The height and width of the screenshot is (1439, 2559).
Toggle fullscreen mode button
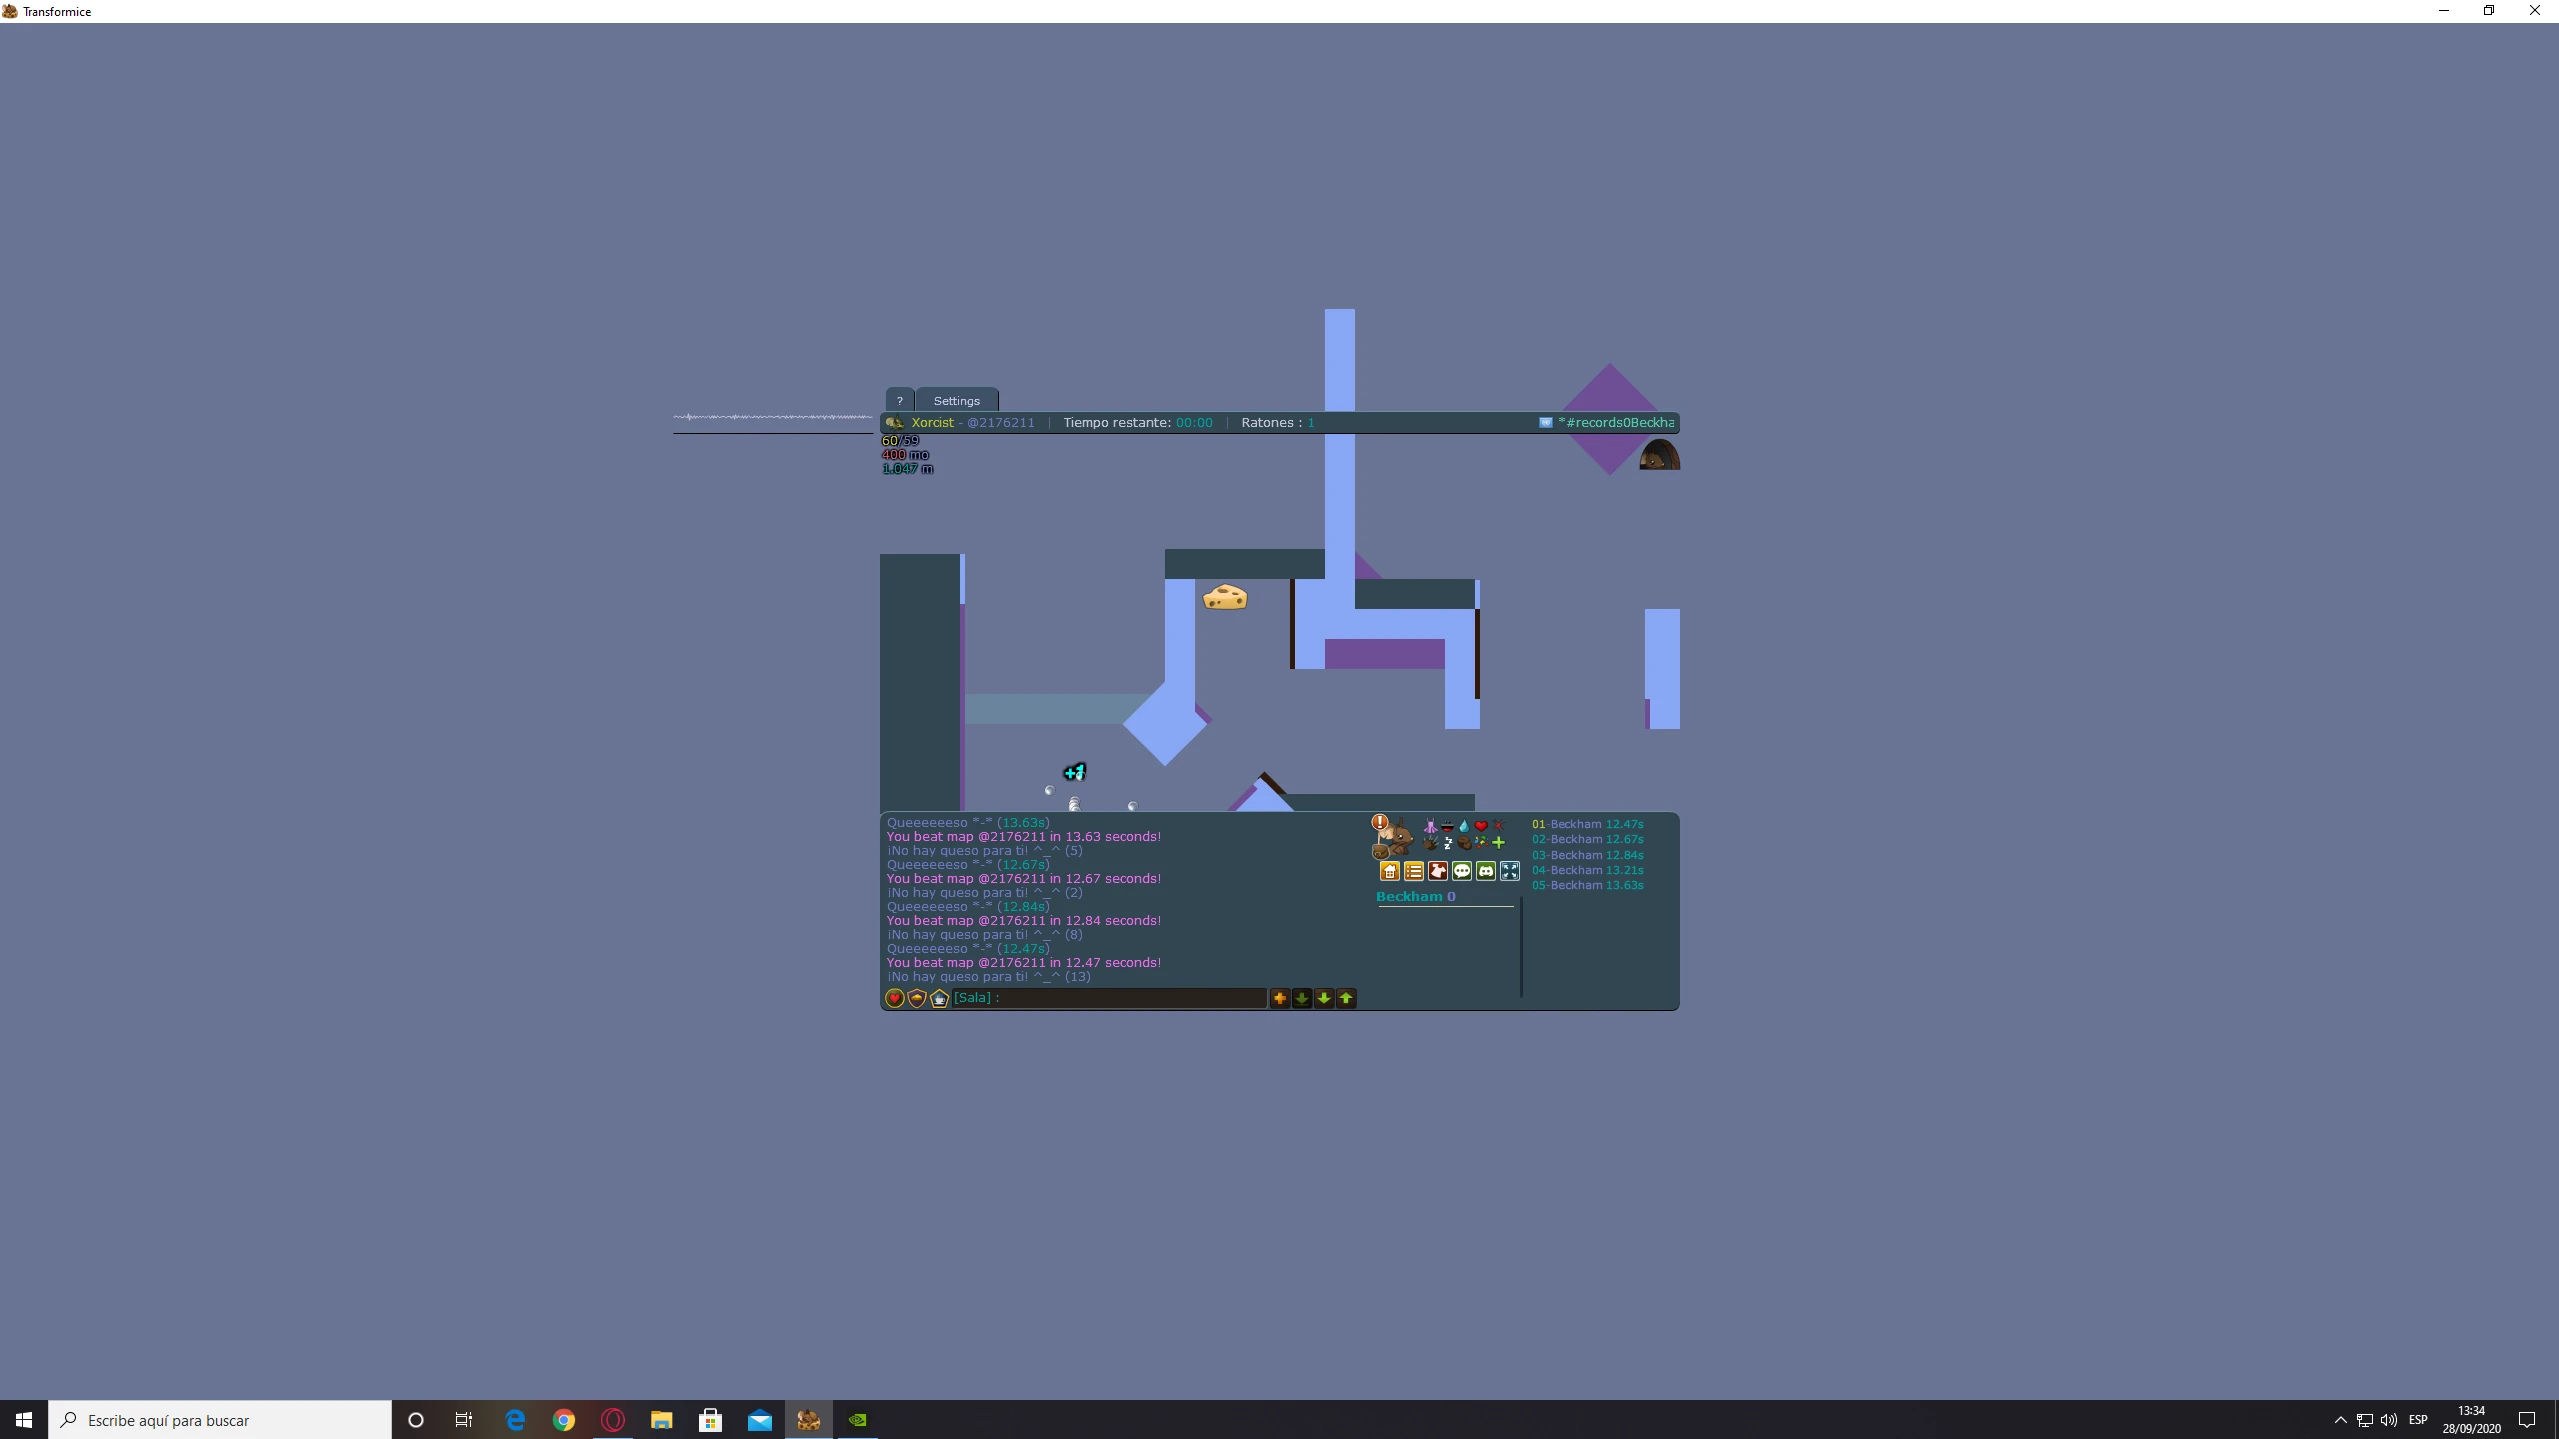1510,871
